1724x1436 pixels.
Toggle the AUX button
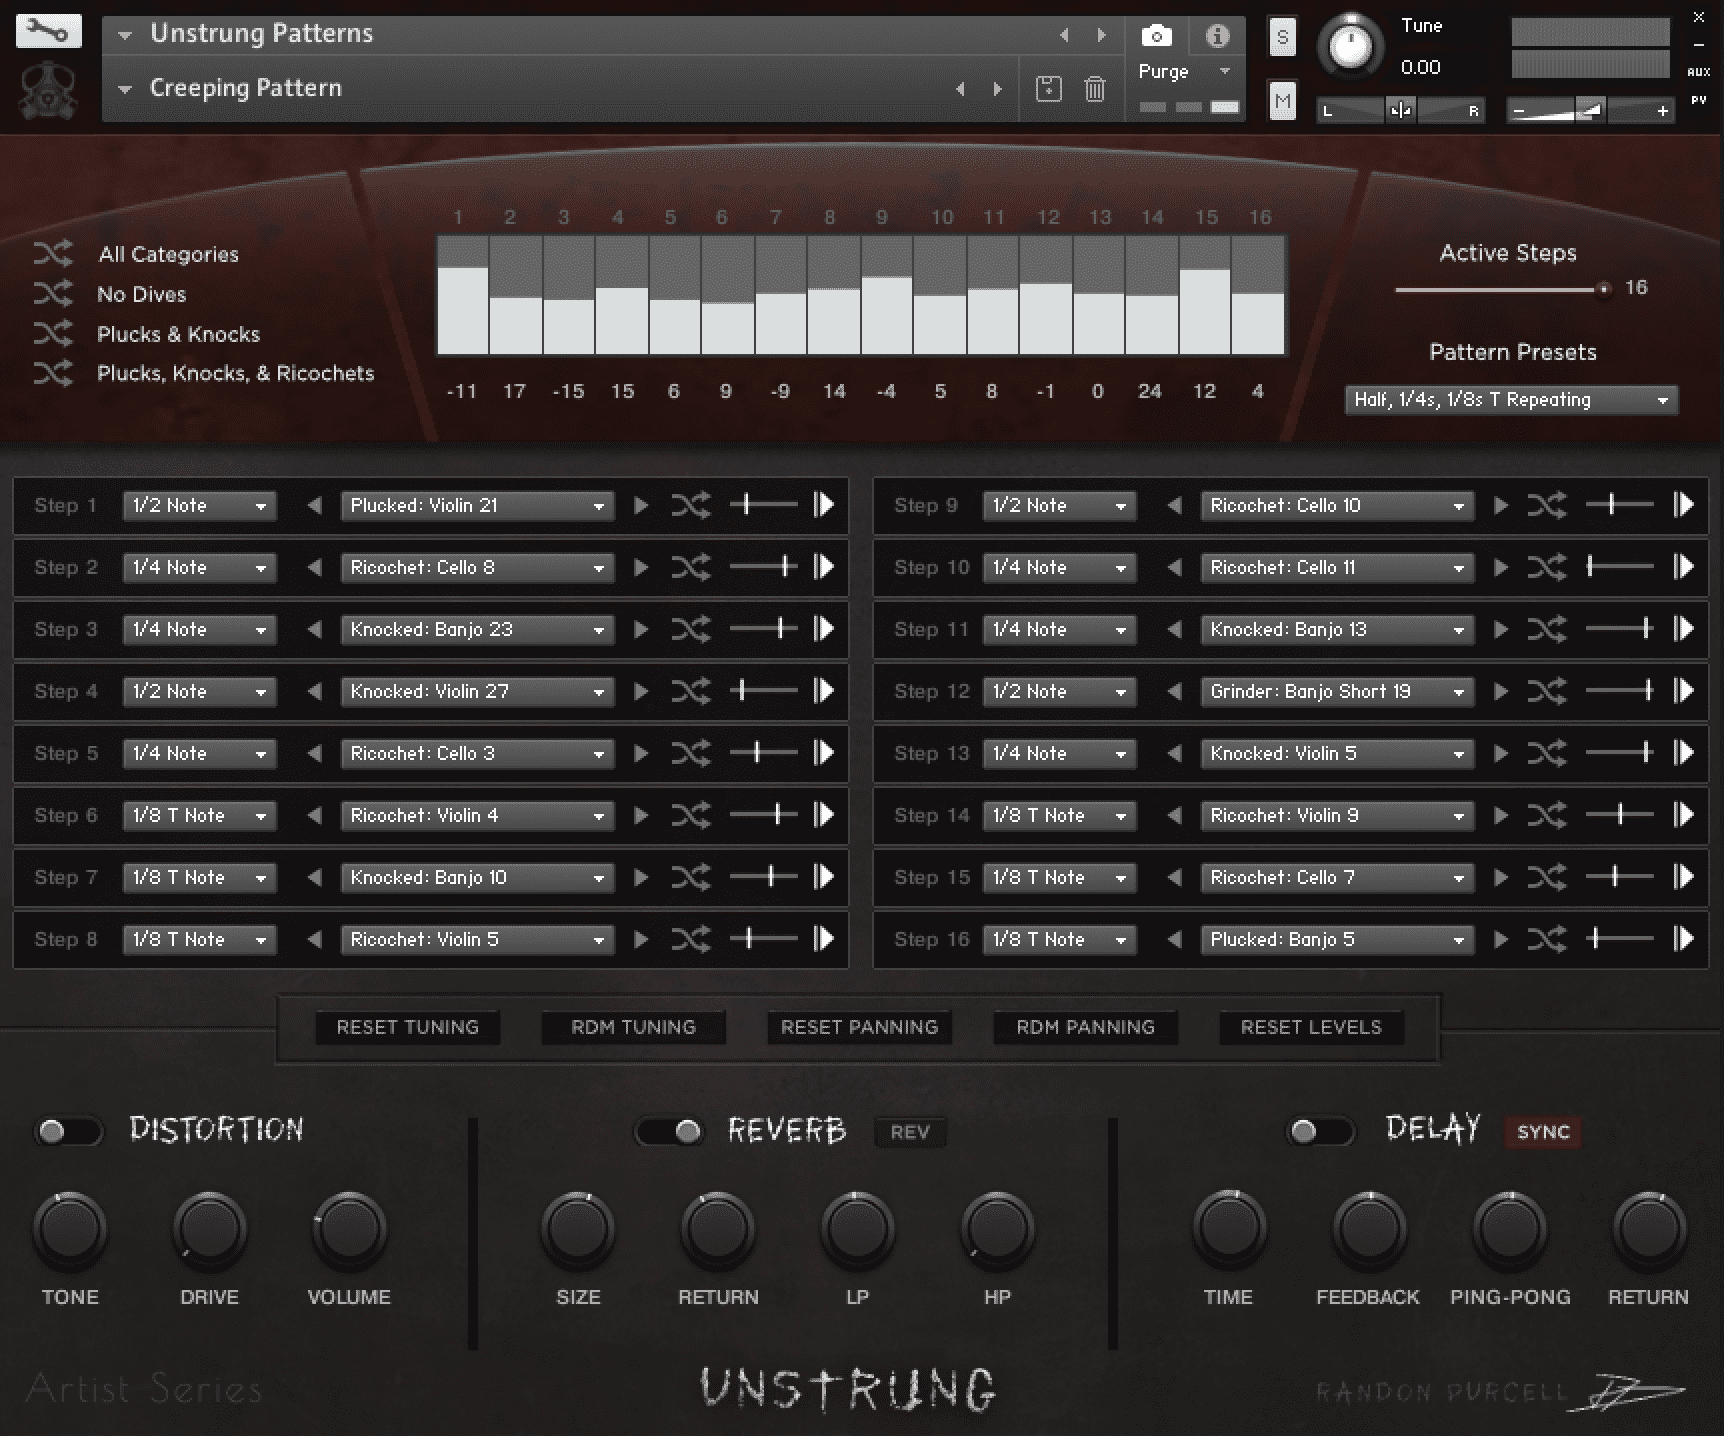pyautogui.click(x=1698, y=72)
